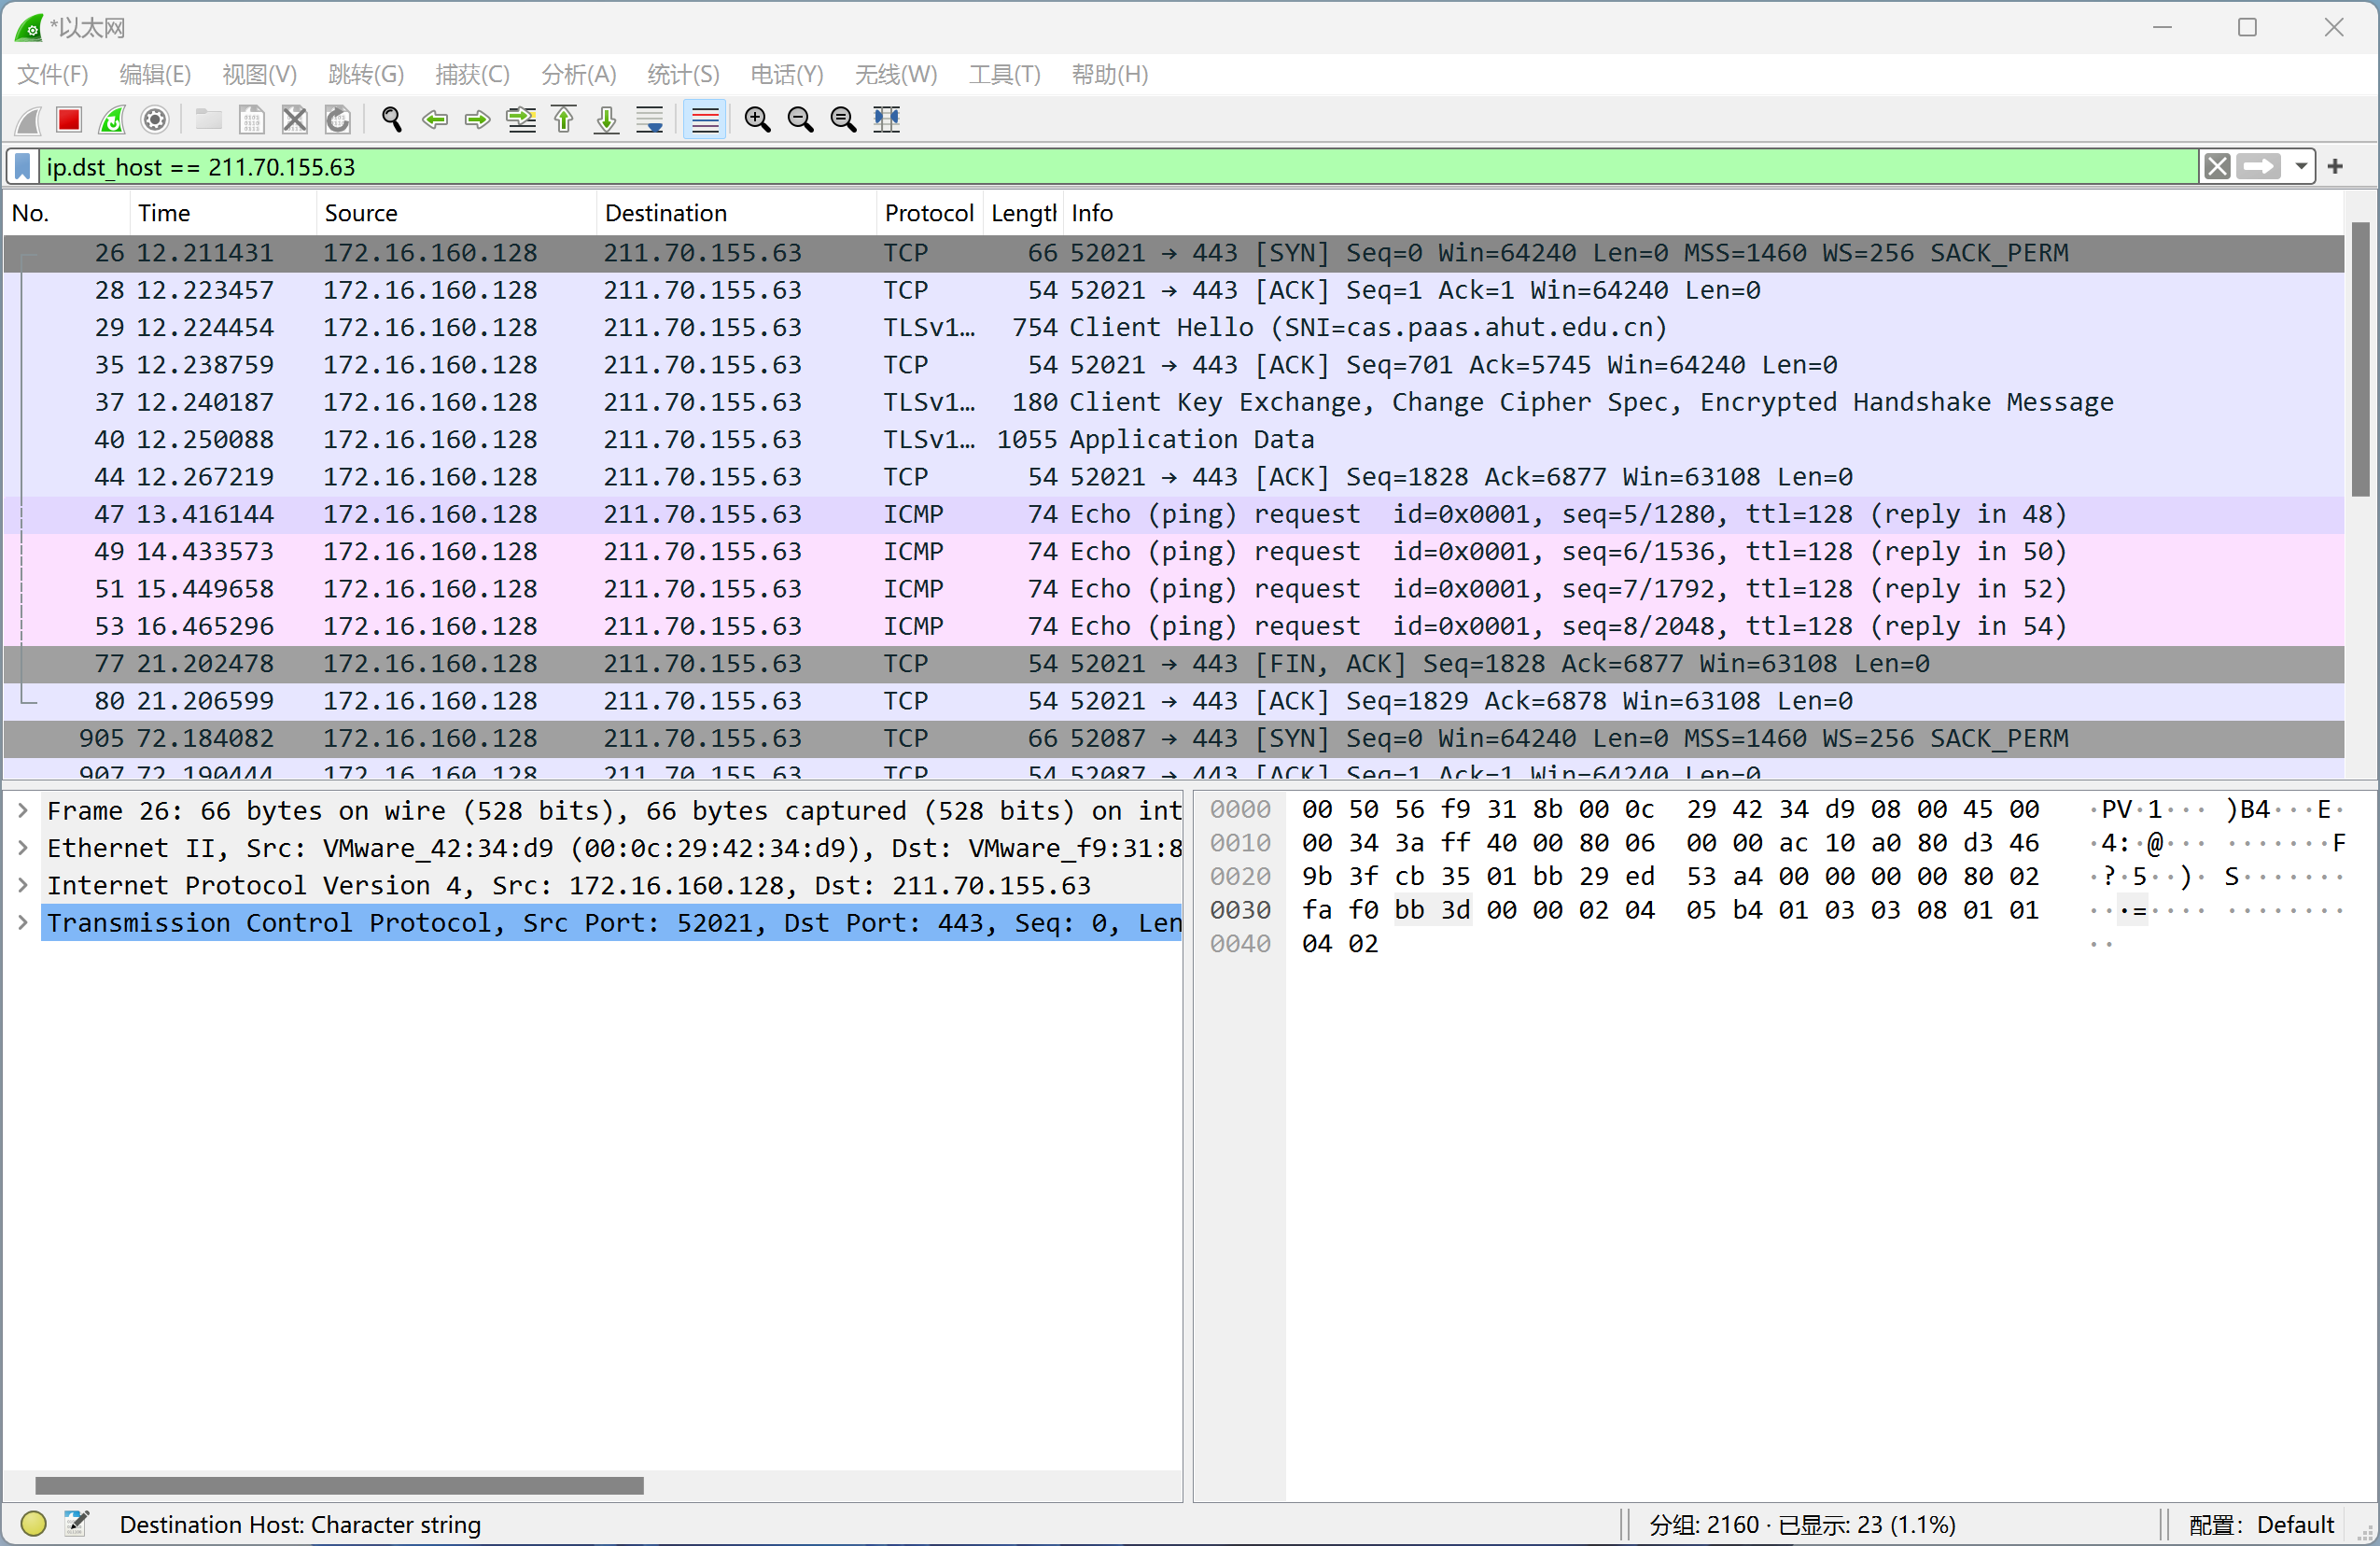Toggle auto-scroll during live capture

(x=649, y=119)
